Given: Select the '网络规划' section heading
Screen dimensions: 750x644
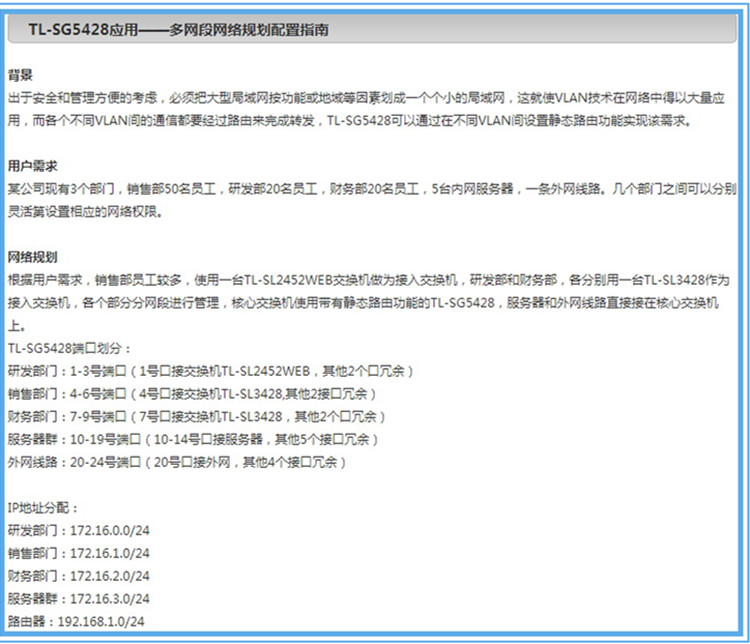Looking at the screenshot, I should pos(33,257).
